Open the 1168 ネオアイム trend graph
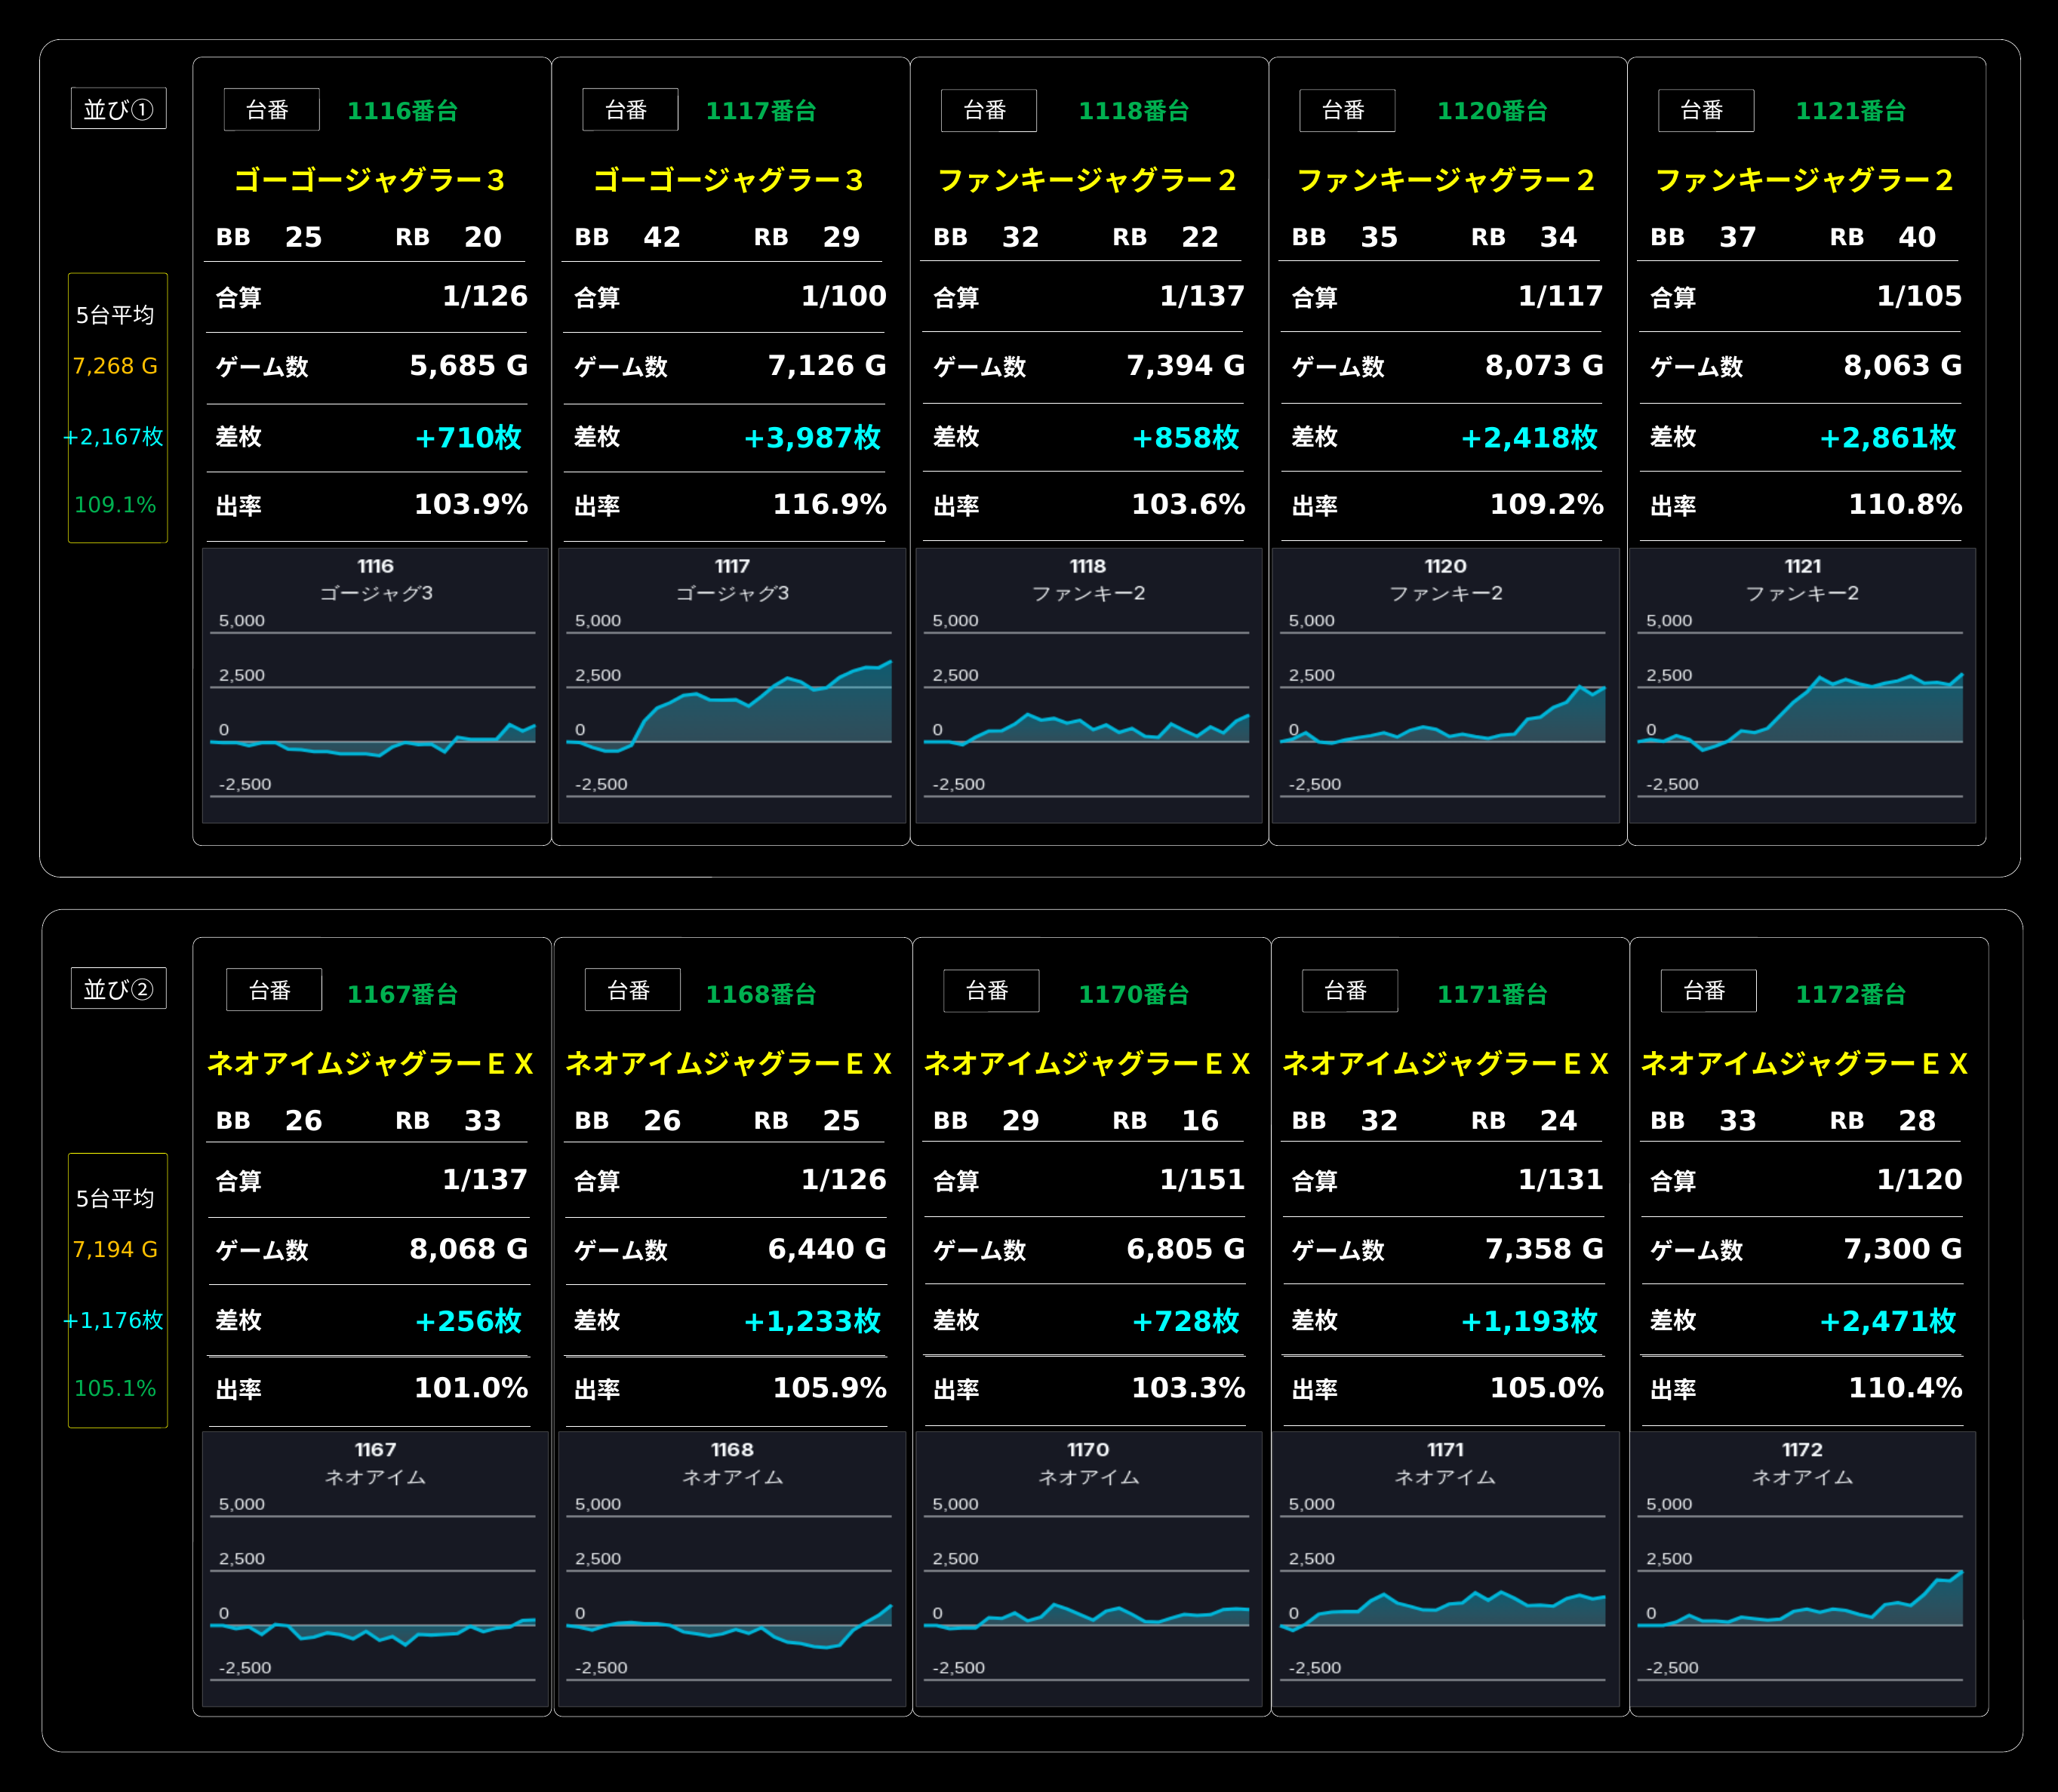The image size is (2058, 1792). [732, 1569]
